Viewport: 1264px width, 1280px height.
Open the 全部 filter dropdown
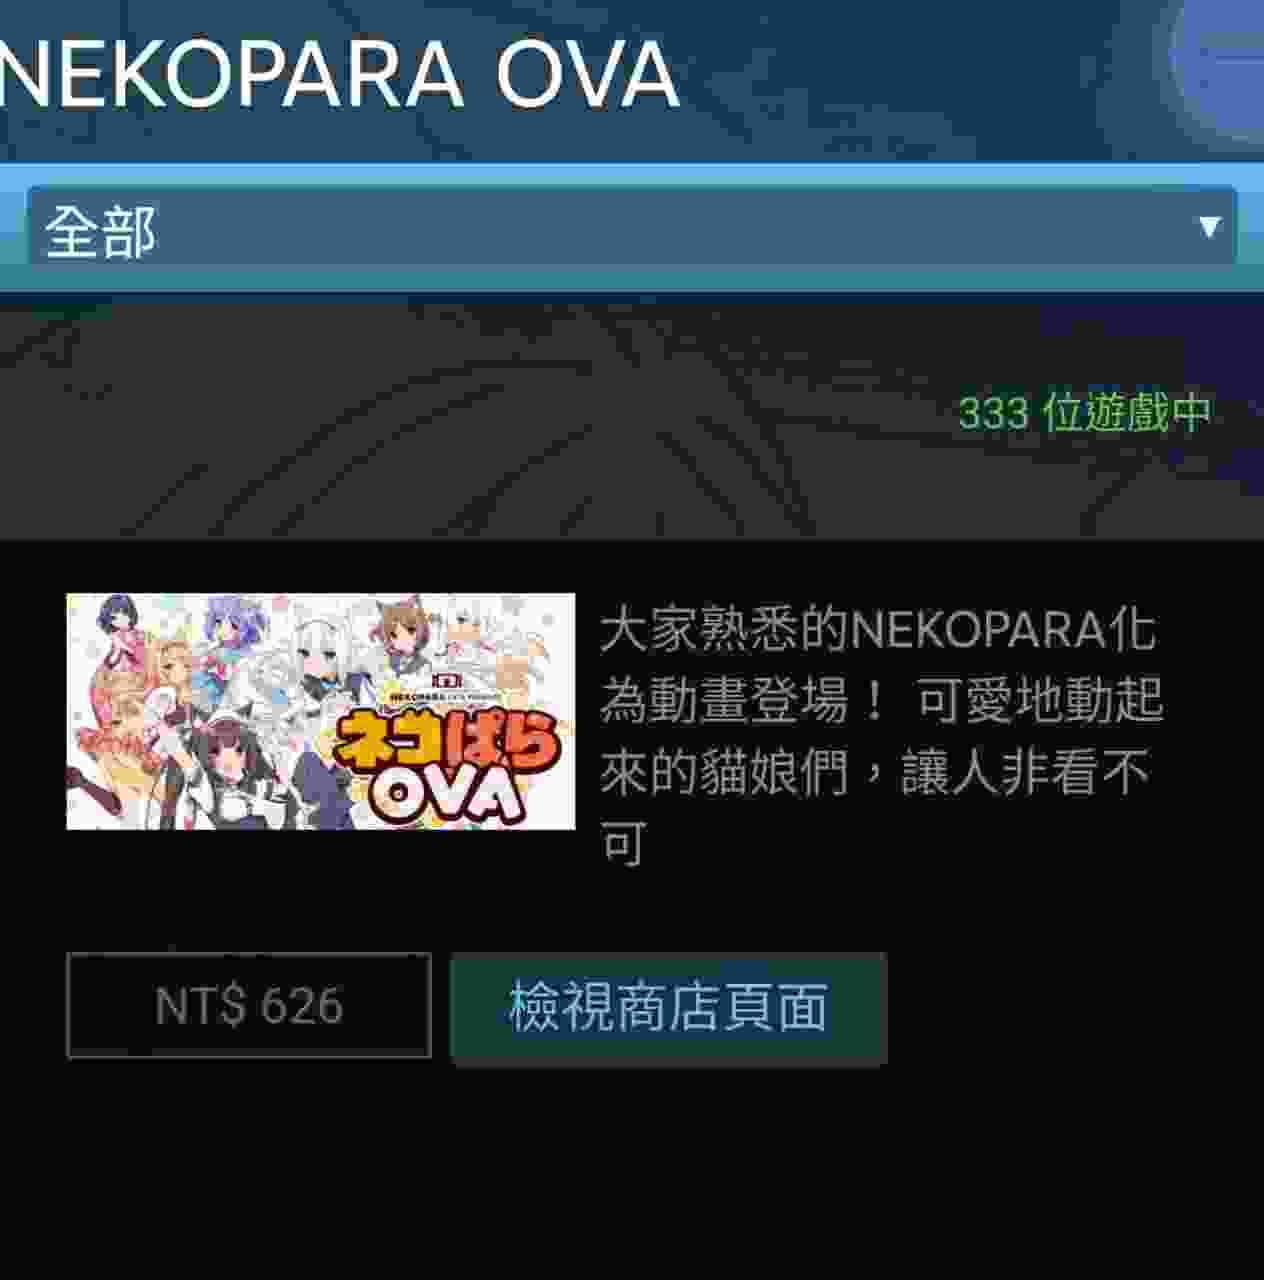[x=632, y=228]
